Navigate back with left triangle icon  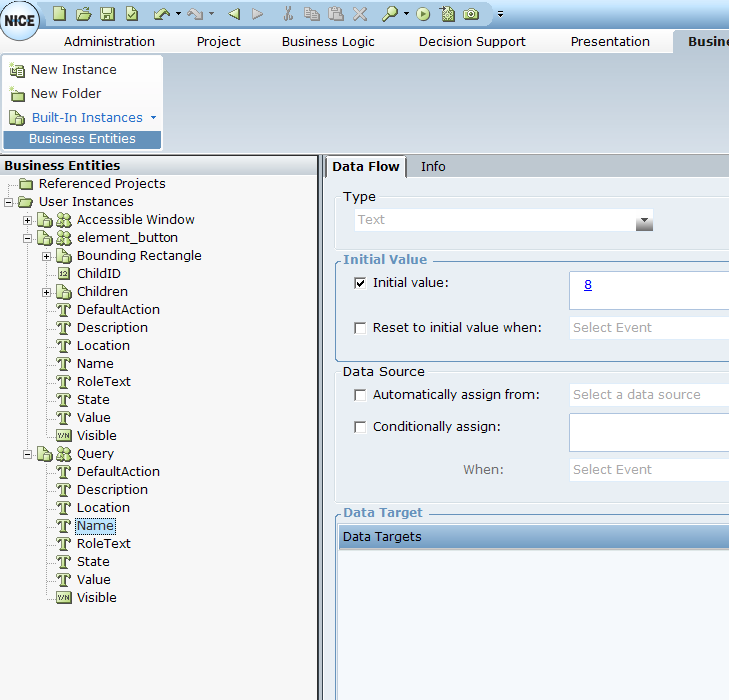coord(234,14)
